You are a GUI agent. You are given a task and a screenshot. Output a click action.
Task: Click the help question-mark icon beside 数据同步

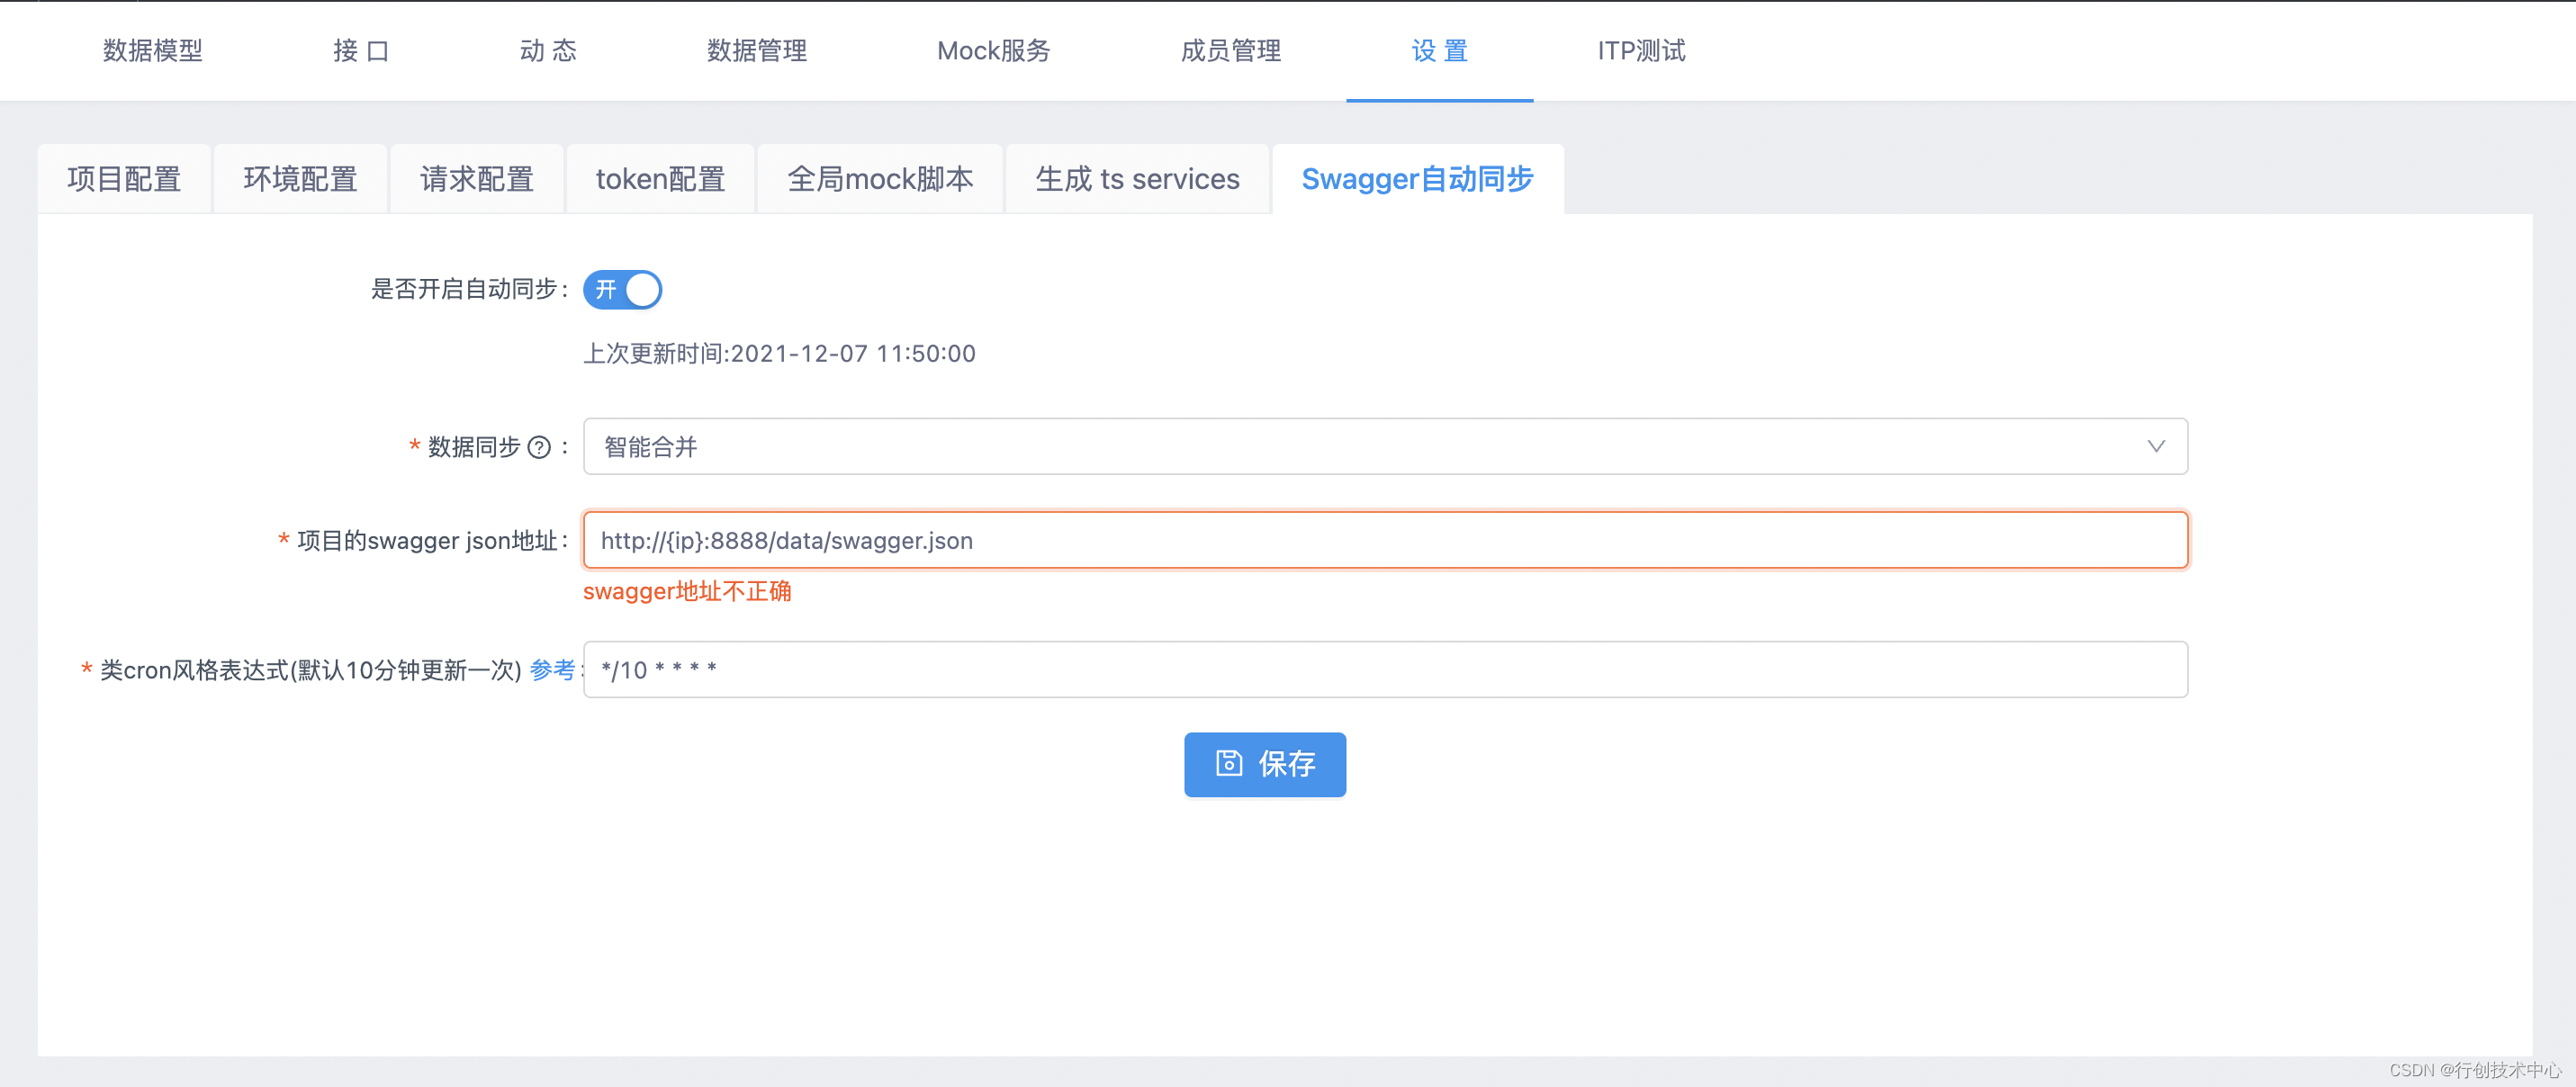pos(539,447)
